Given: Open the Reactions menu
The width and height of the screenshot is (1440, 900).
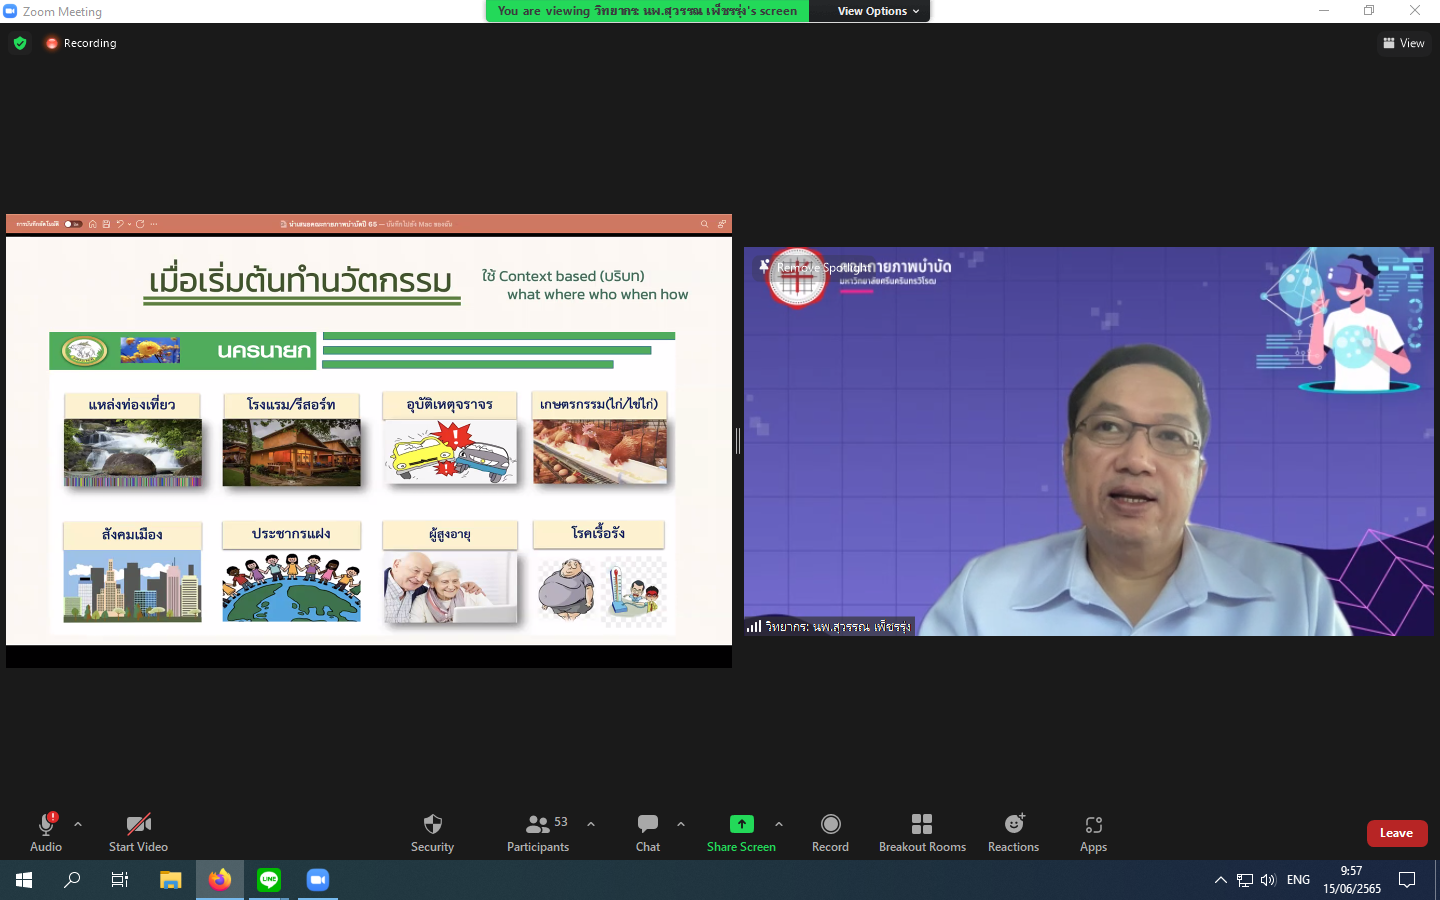Looking at the screenshot, I should (x=1013, y=832).
